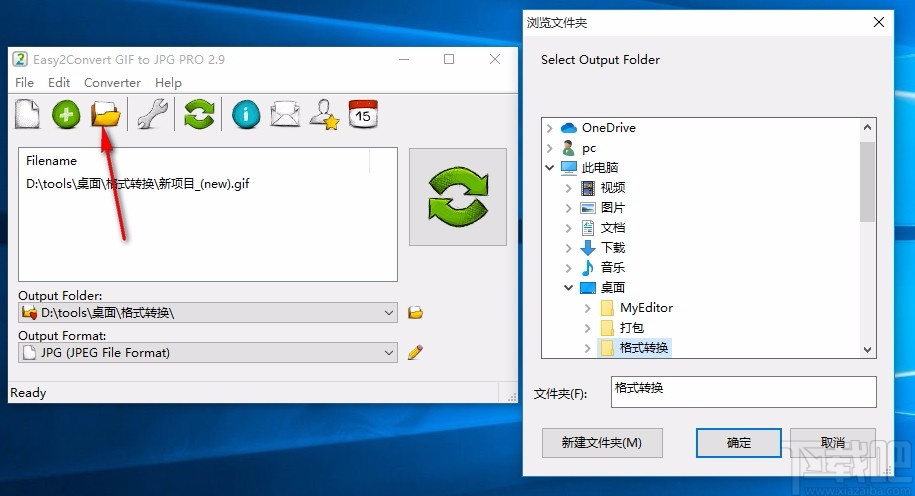915x496 pixels.
Task: Open the Help menu
Action: pos(168,83)
